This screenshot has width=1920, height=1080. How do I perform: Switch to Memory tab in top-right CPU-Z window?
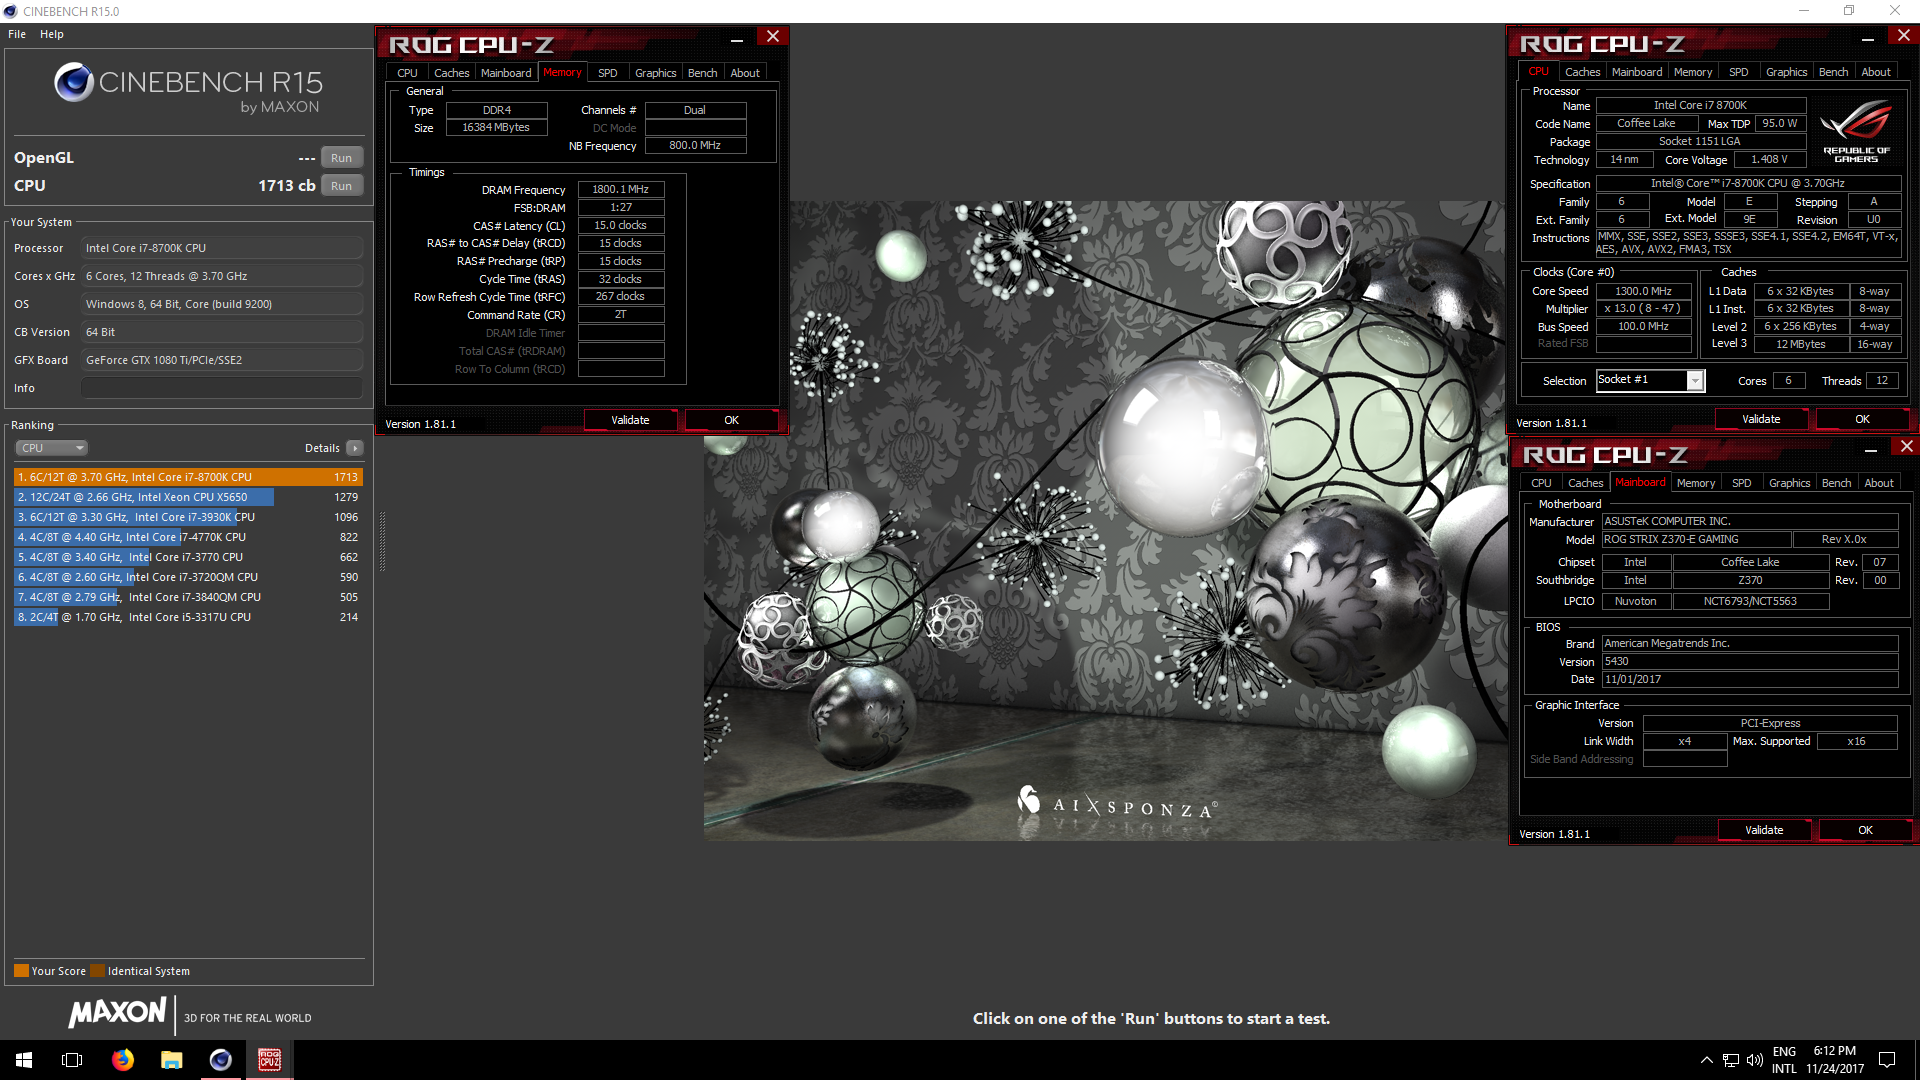[1693, 72]
